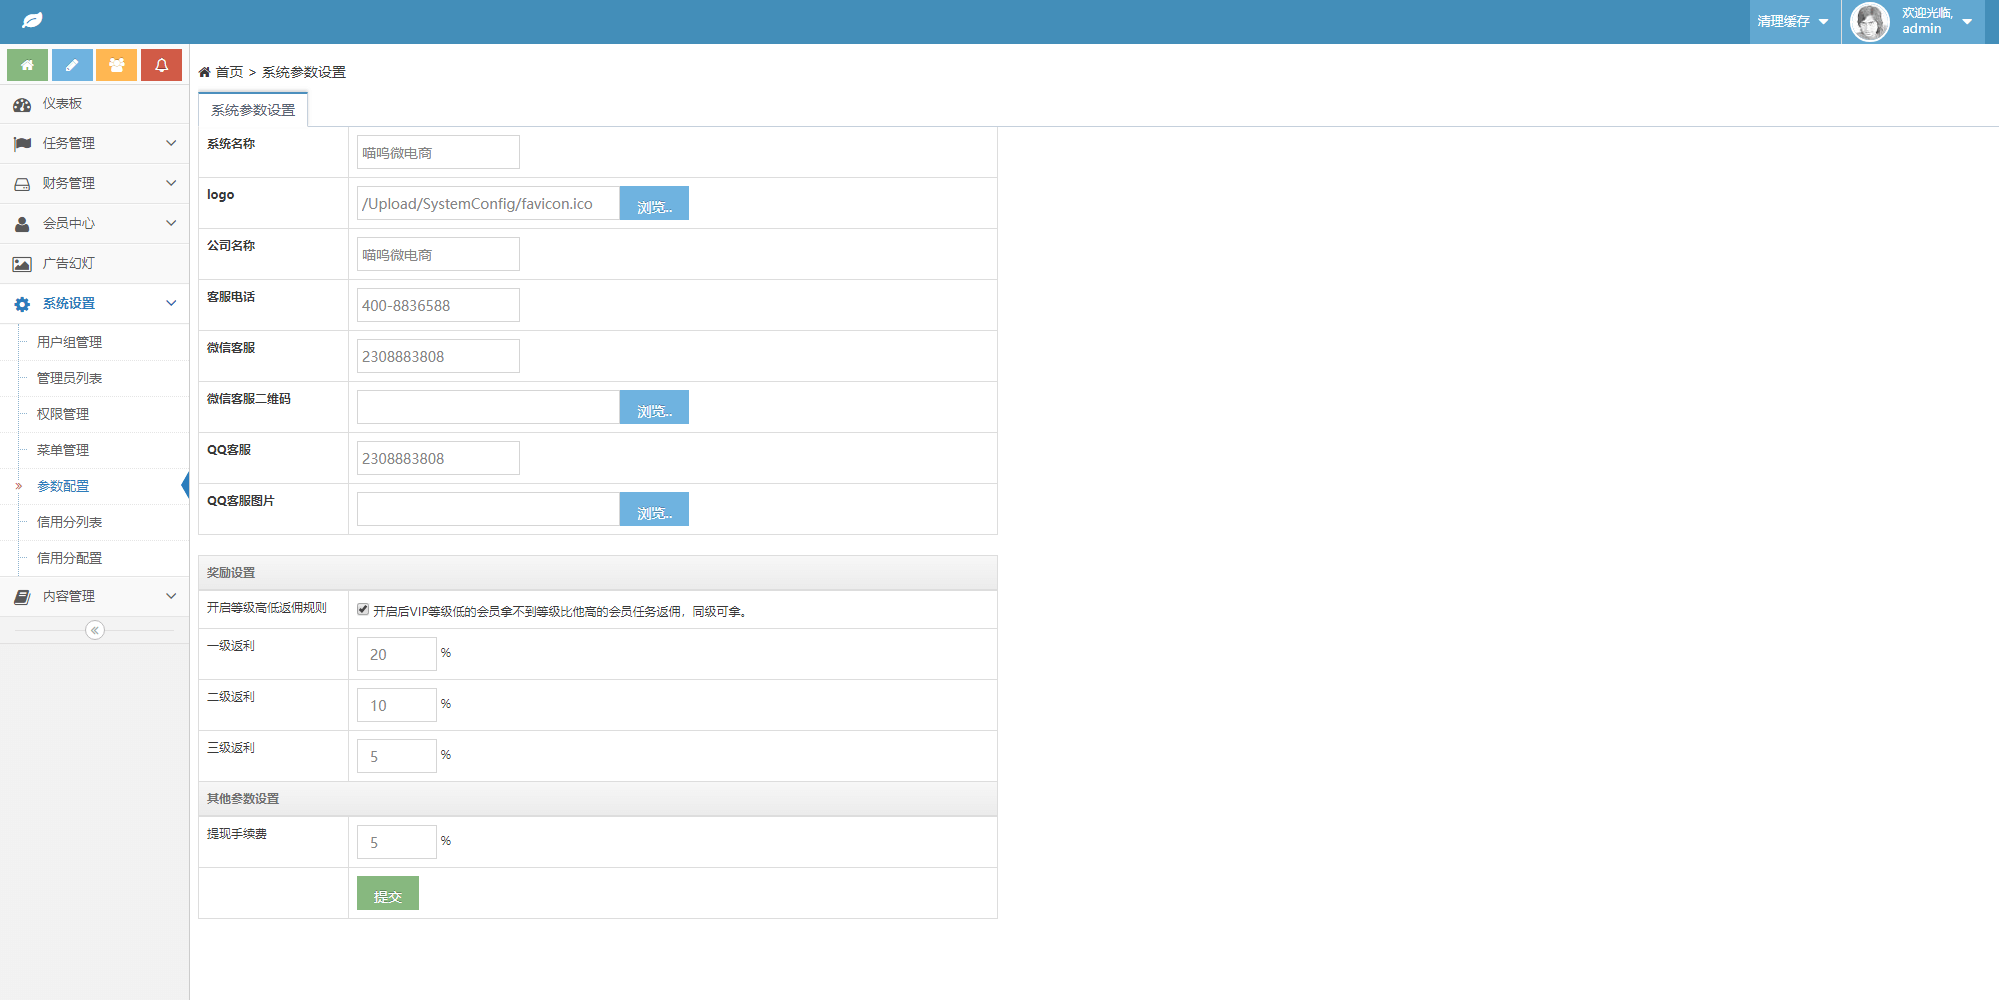
Task: Open 广告幻灯 in sidebar
Action: tap(68, 263)
